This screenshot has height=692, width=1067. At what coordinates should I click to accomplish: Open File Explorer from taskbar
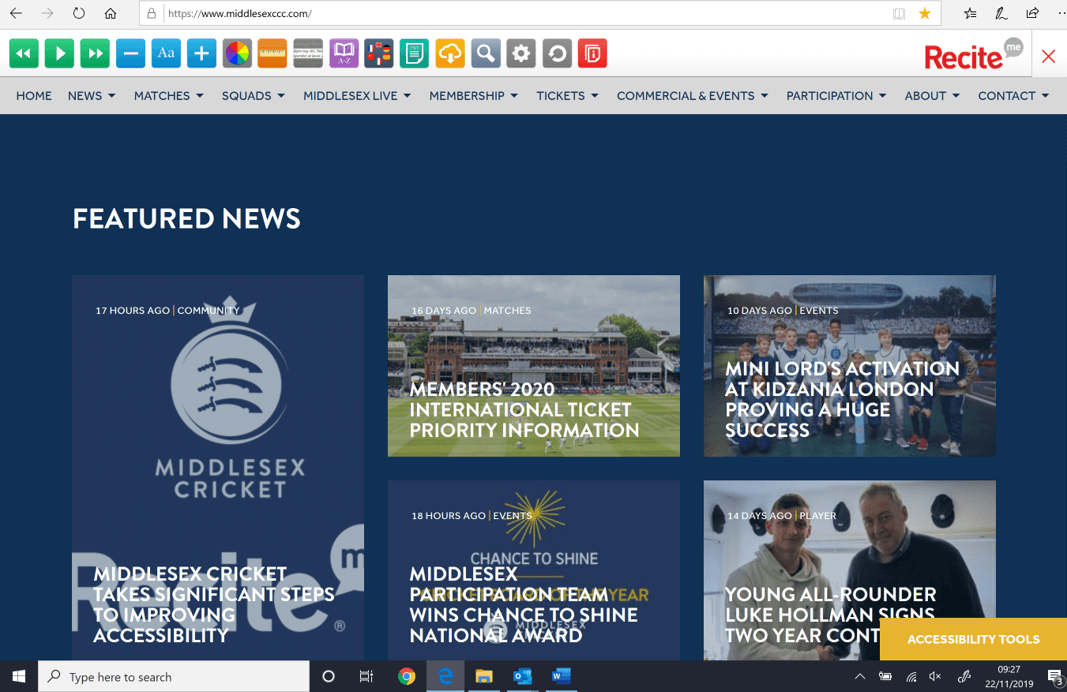484,676
